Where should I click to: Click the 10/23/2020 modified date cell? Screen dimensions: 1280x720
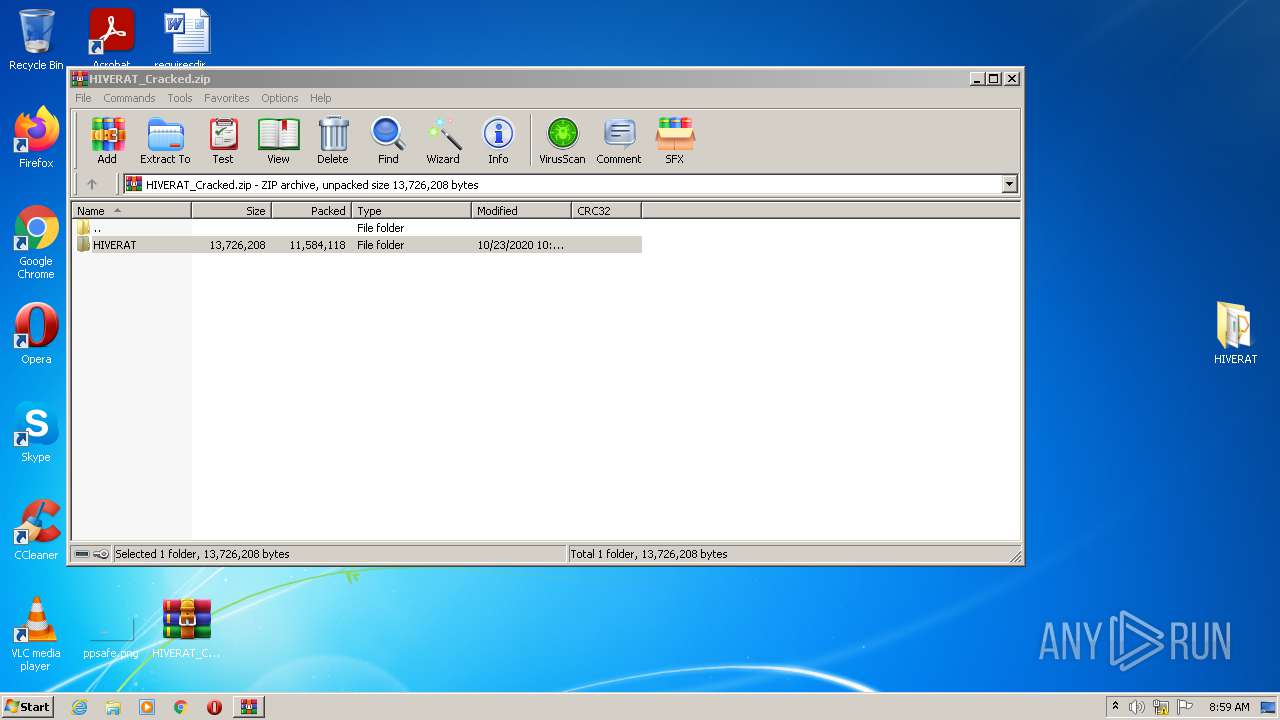point(520,245)
